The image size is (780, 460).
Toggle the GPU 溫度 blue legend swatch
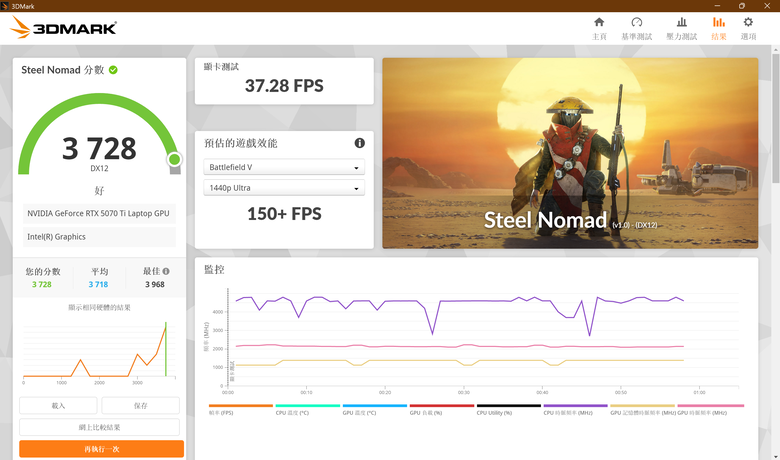pyautogui.click(x=375, y=406)
